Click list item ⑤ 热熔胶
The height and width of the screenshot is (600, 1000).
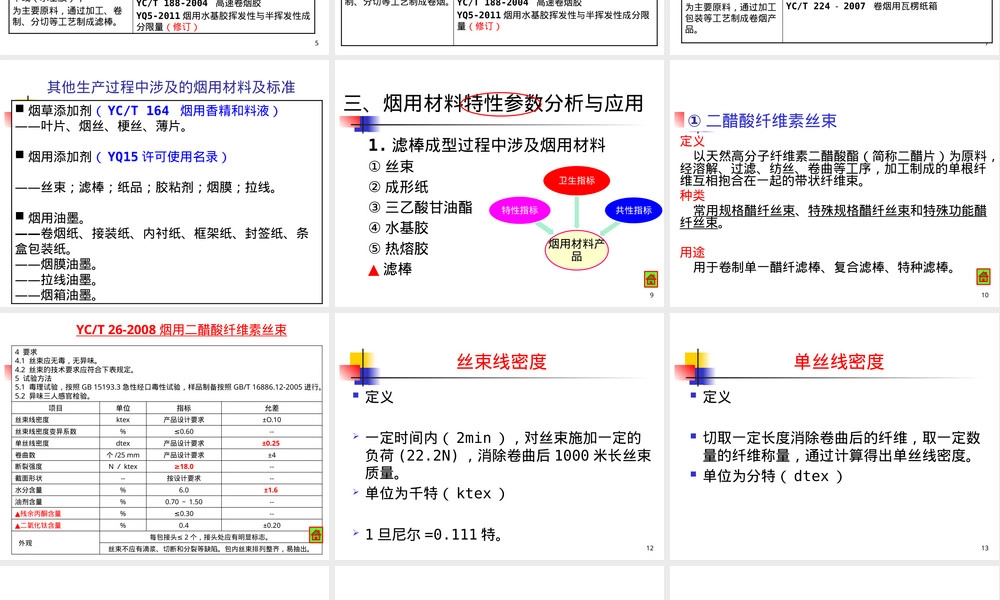[x=399, y=249]
